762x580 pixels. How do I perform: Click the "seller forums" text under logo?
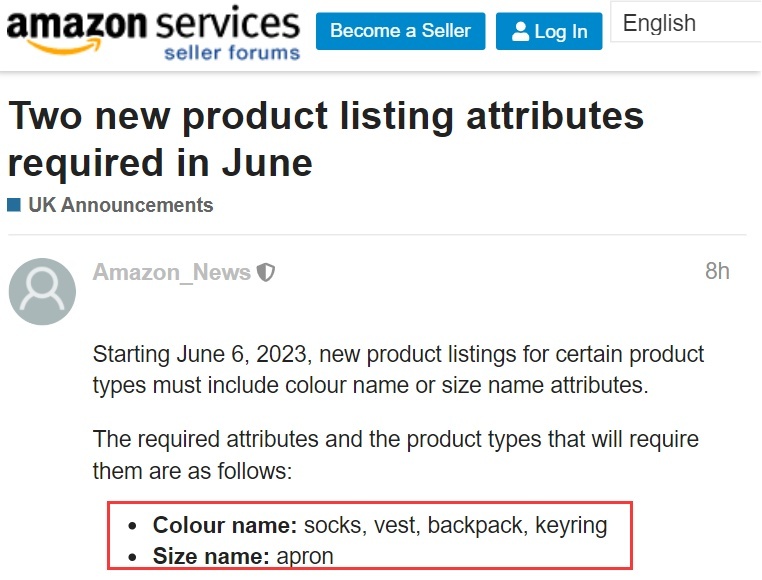pos(232,52)
